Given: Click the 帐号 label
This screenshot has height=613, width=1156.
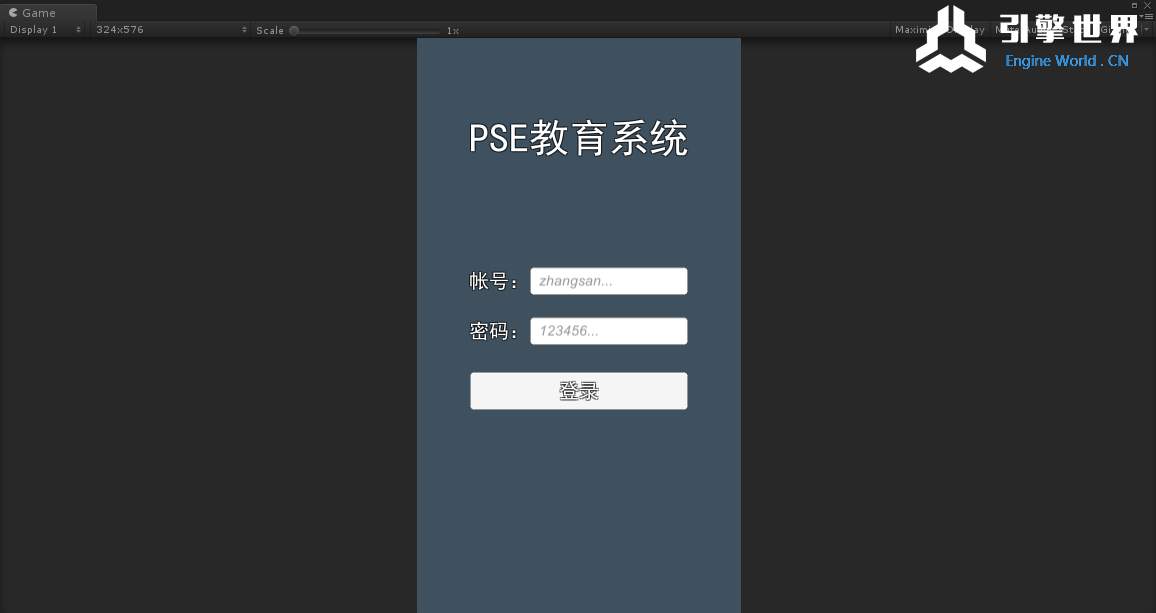Looking at the screenshot, I should pos(493,282).
